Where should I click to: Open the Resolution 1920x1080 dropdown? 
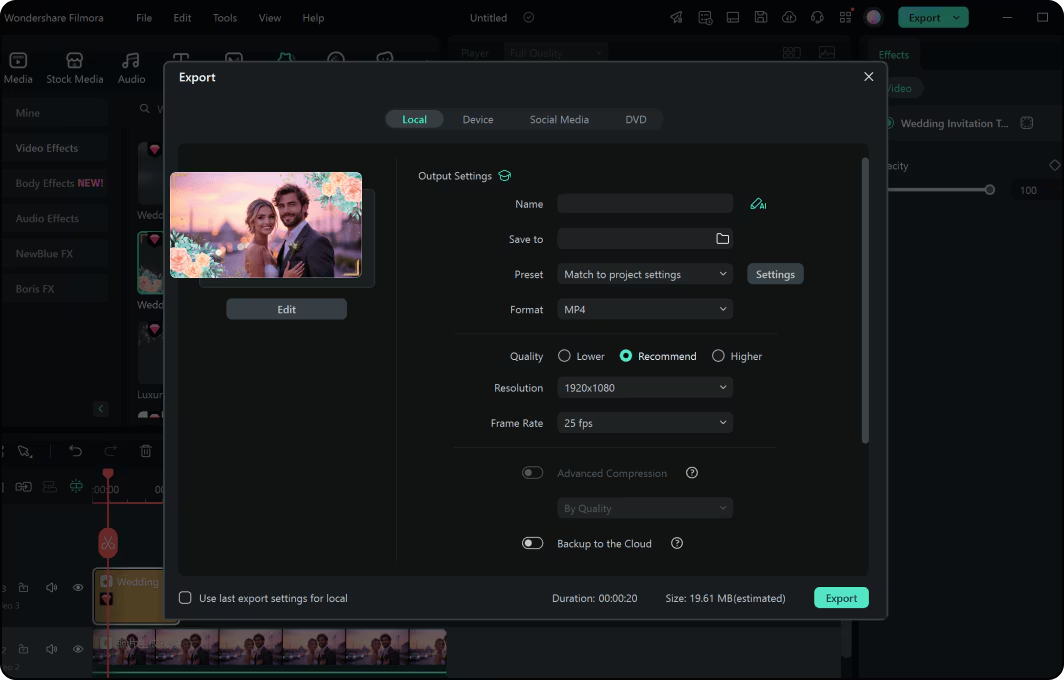(x=645, y=388)
